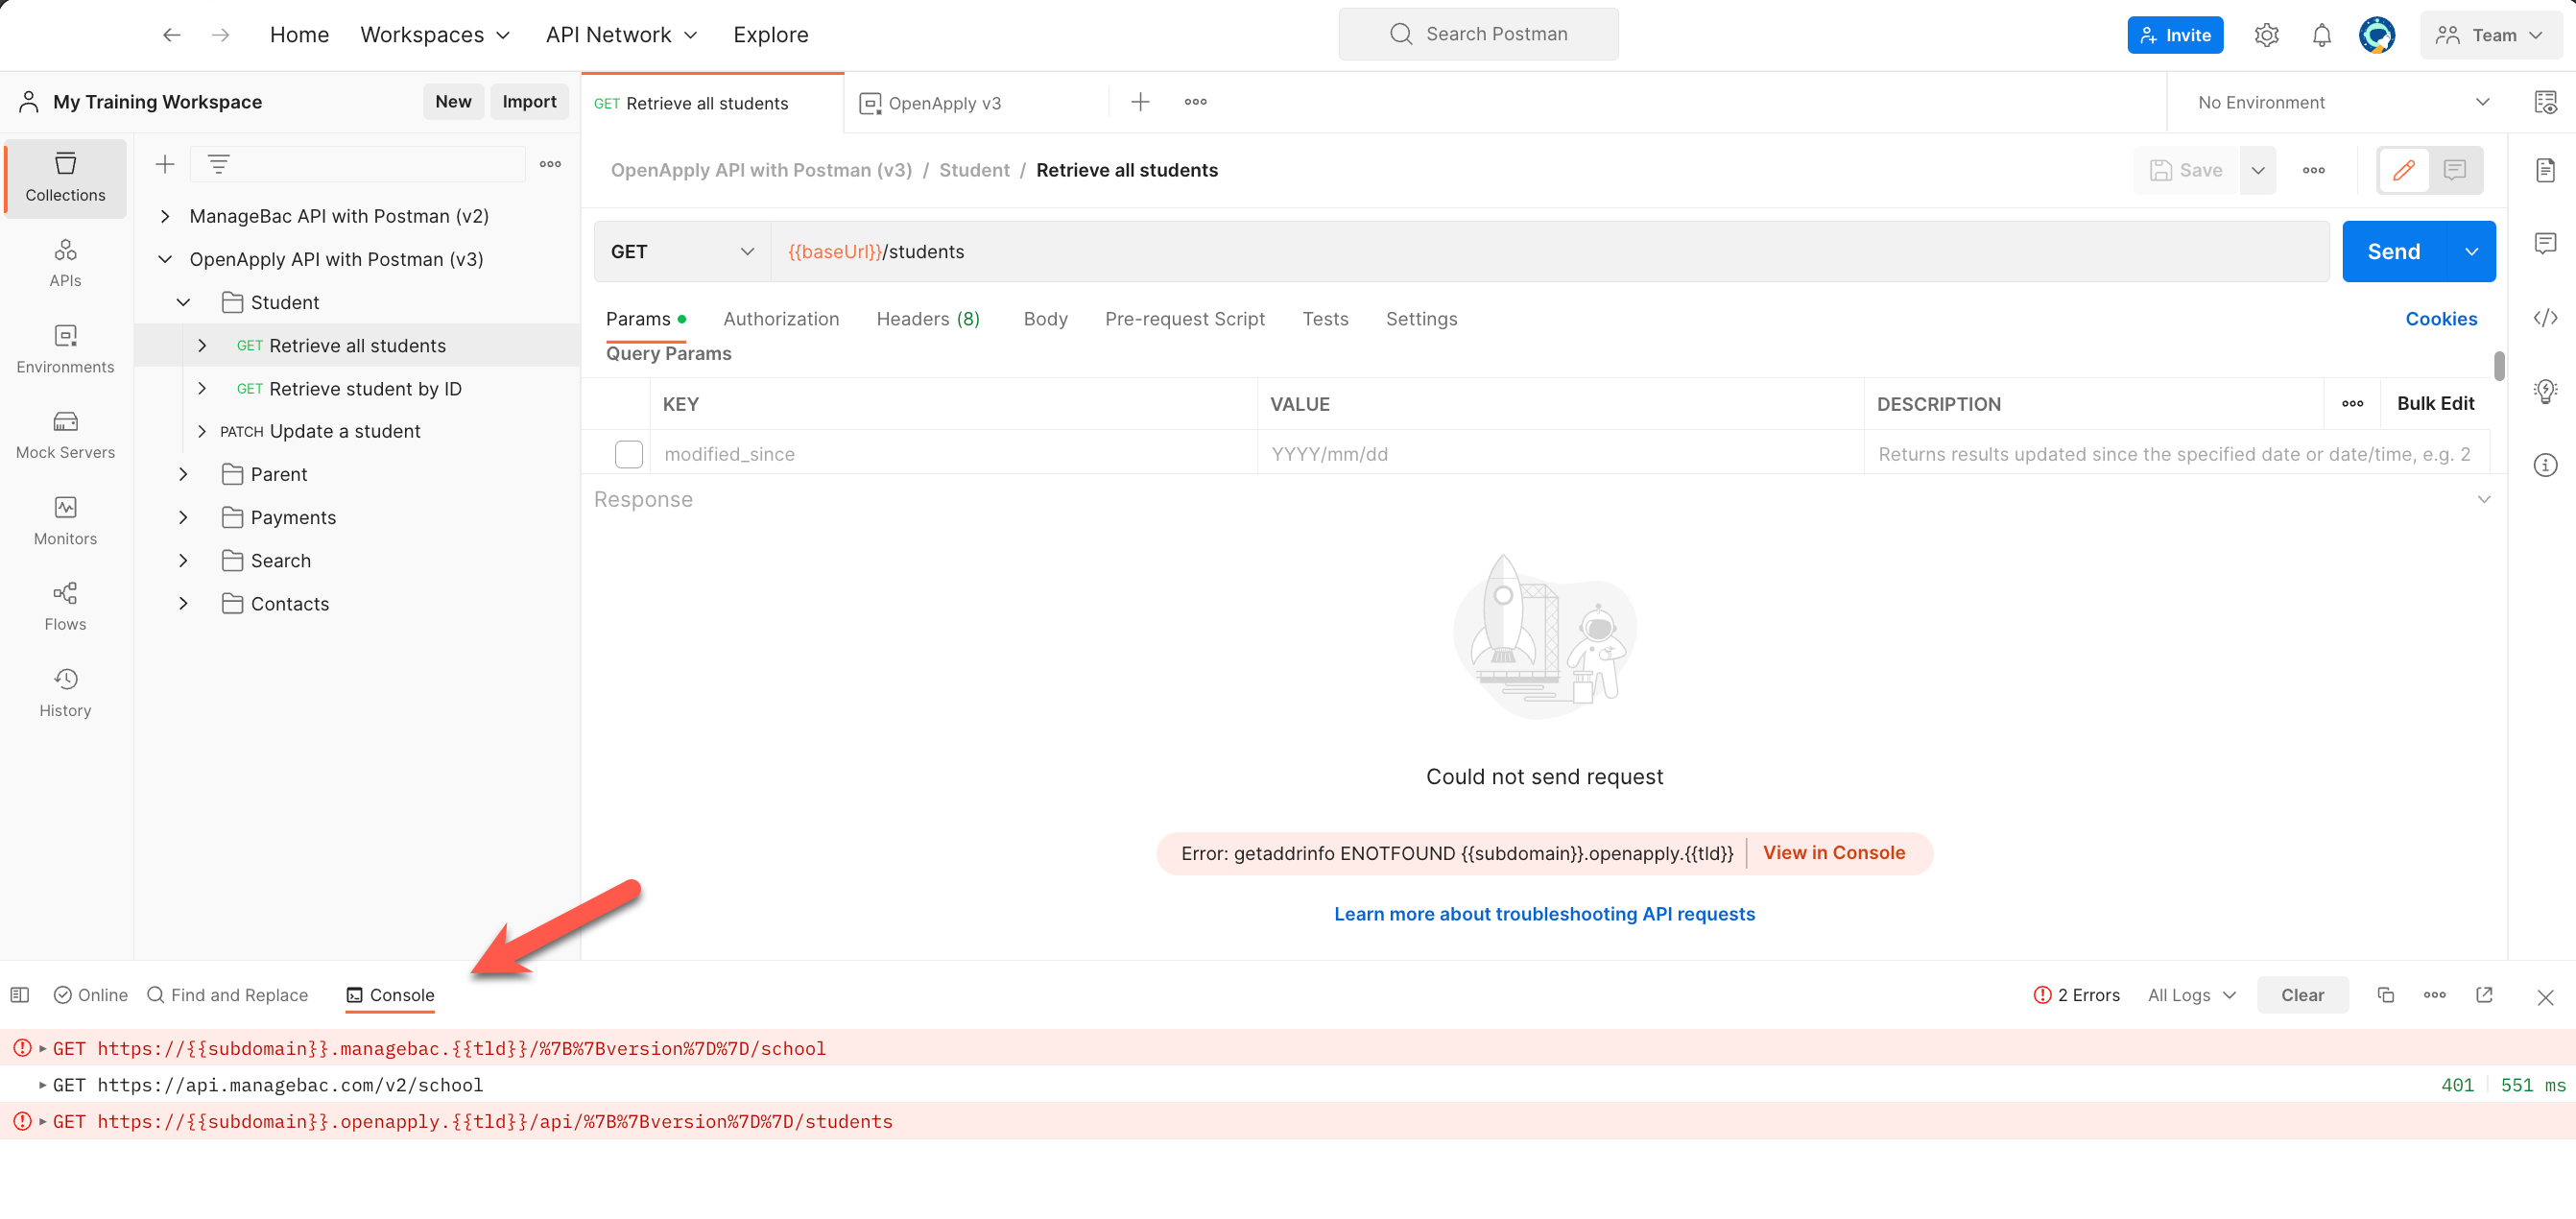
Task: Open the Save options dropdown arrow
Action: click(x=2257, y=170)
